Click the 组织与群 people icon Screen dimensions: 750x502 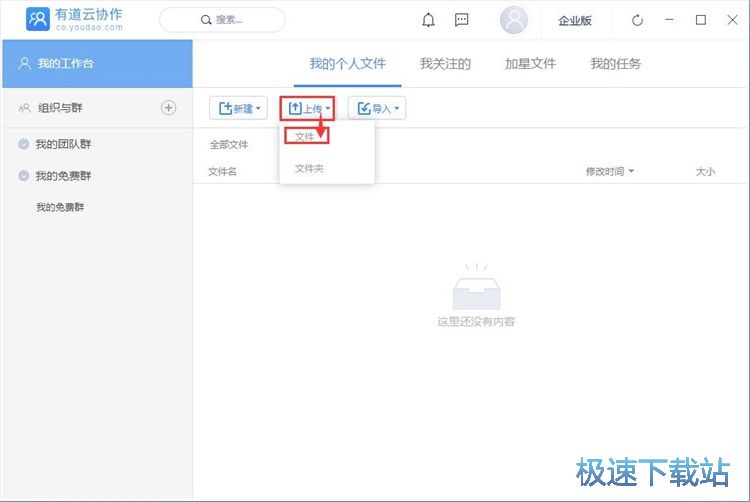coord(24,108)
